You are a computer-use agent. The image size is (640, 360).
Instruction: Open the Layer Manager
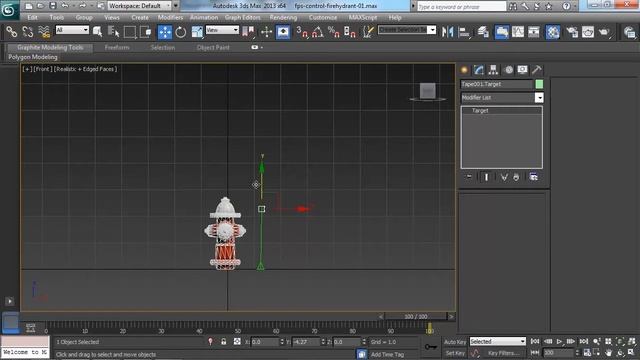(483, 31)
